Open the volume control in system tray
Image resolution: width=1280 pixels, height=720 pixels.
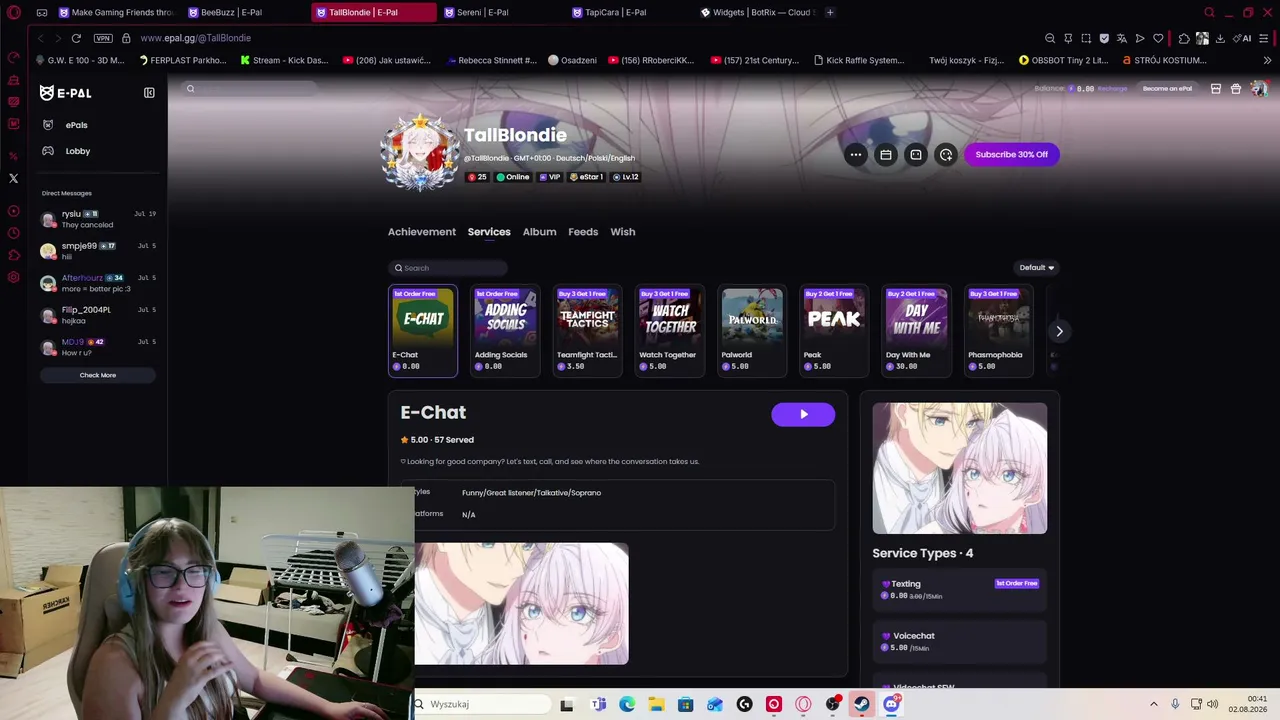pyautogui.click(x=1212, y=704)
